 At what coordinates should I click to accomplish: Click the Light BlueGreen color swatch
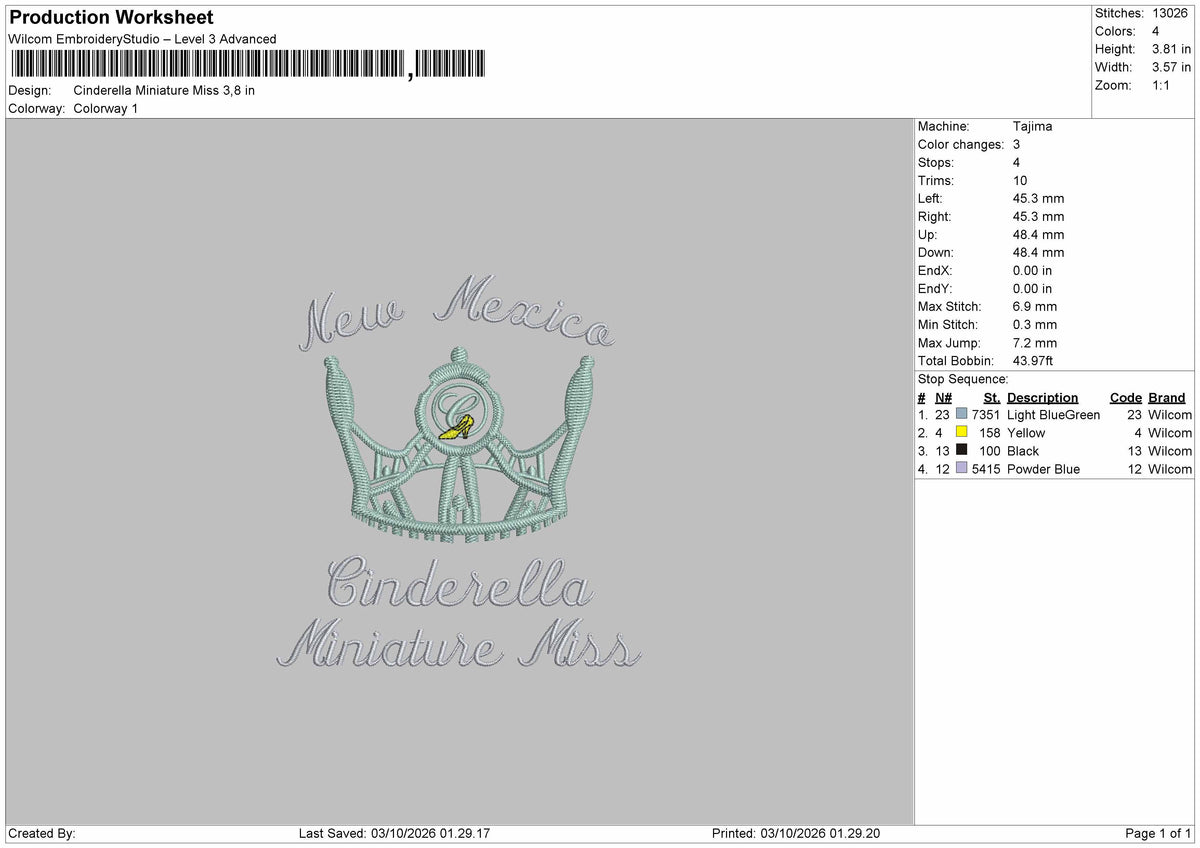click(x=962, y=415)
